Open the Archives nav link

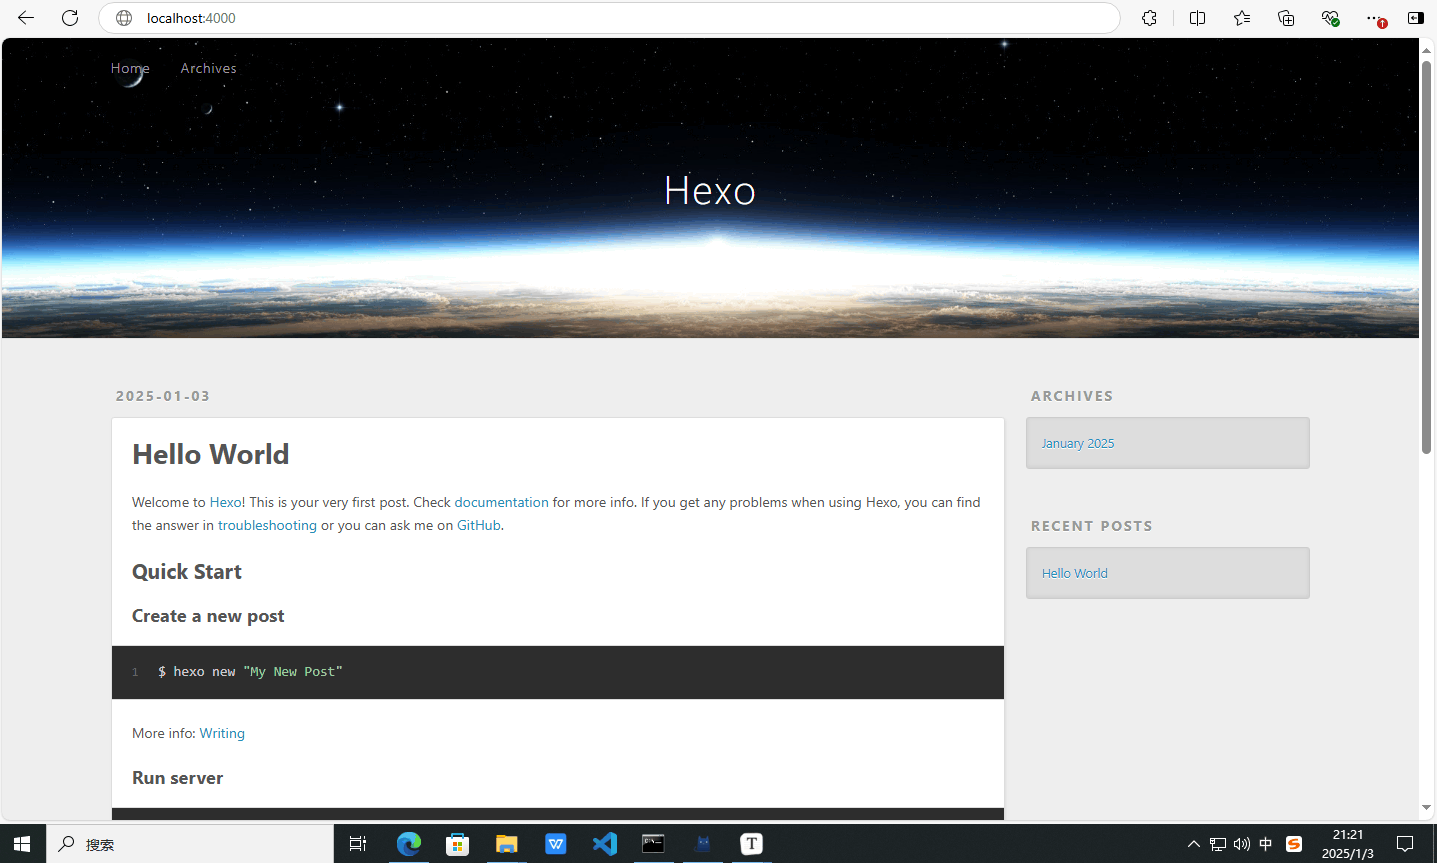click(208, 68)
